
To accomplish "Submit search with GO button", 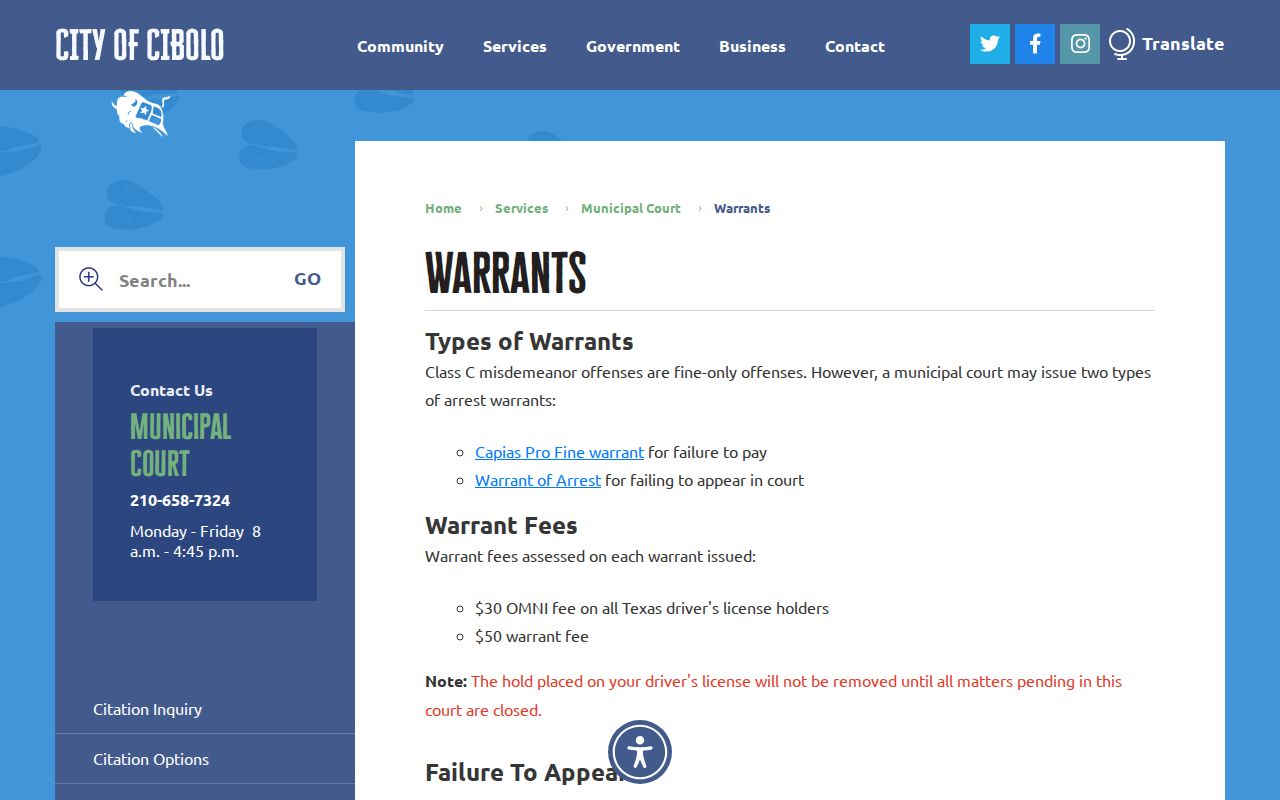I will coord(307,279).
